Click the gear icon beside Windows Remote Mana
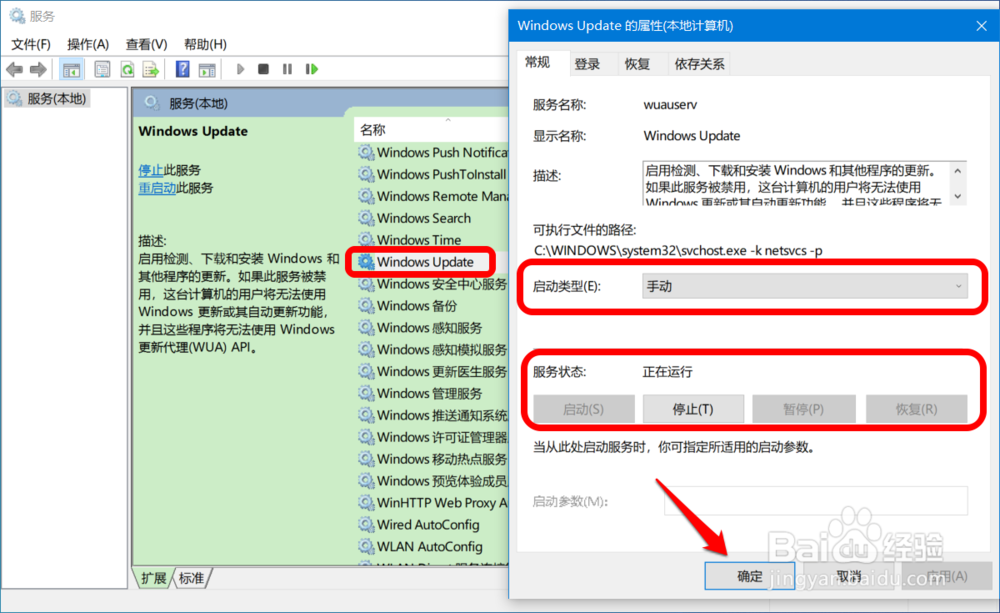Image resolution: width=1000 pixels, height=613 pixels. (366, 196)
